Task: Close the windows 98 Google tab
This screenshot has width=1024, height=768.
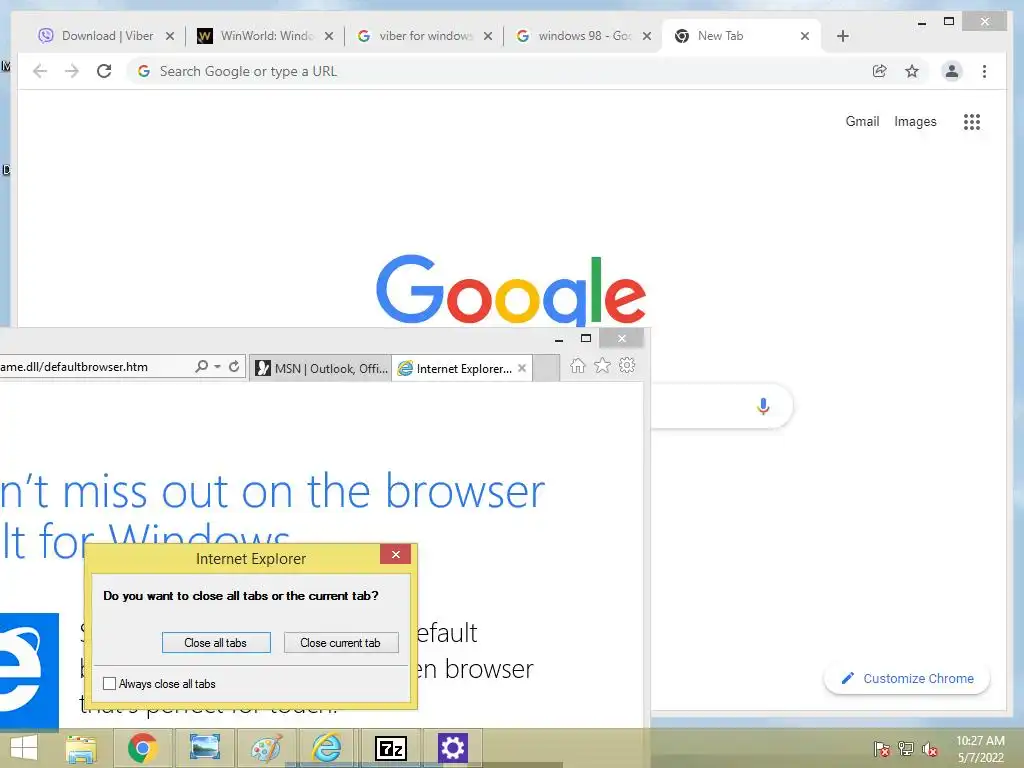Action: (x=647, y=36)
